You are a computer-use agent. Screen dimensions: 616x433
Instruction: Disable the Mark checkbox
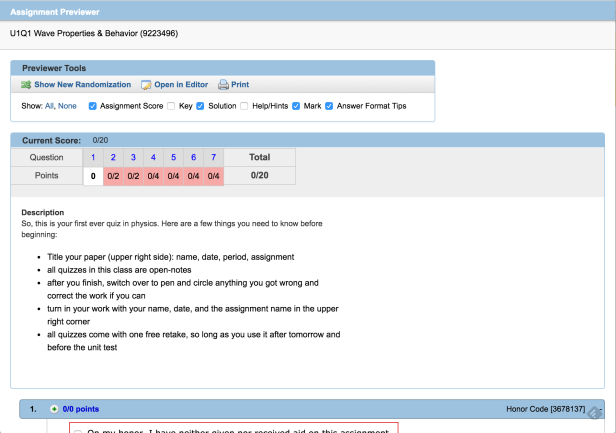click(x=297, y=105)
